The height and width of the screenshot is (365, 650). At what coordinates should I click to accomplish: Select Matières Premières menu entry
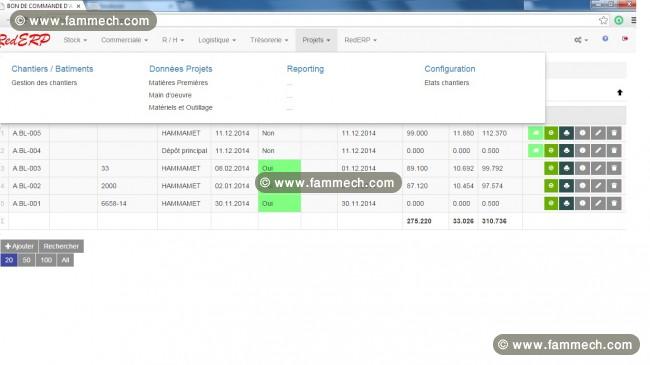coord(178,83)
